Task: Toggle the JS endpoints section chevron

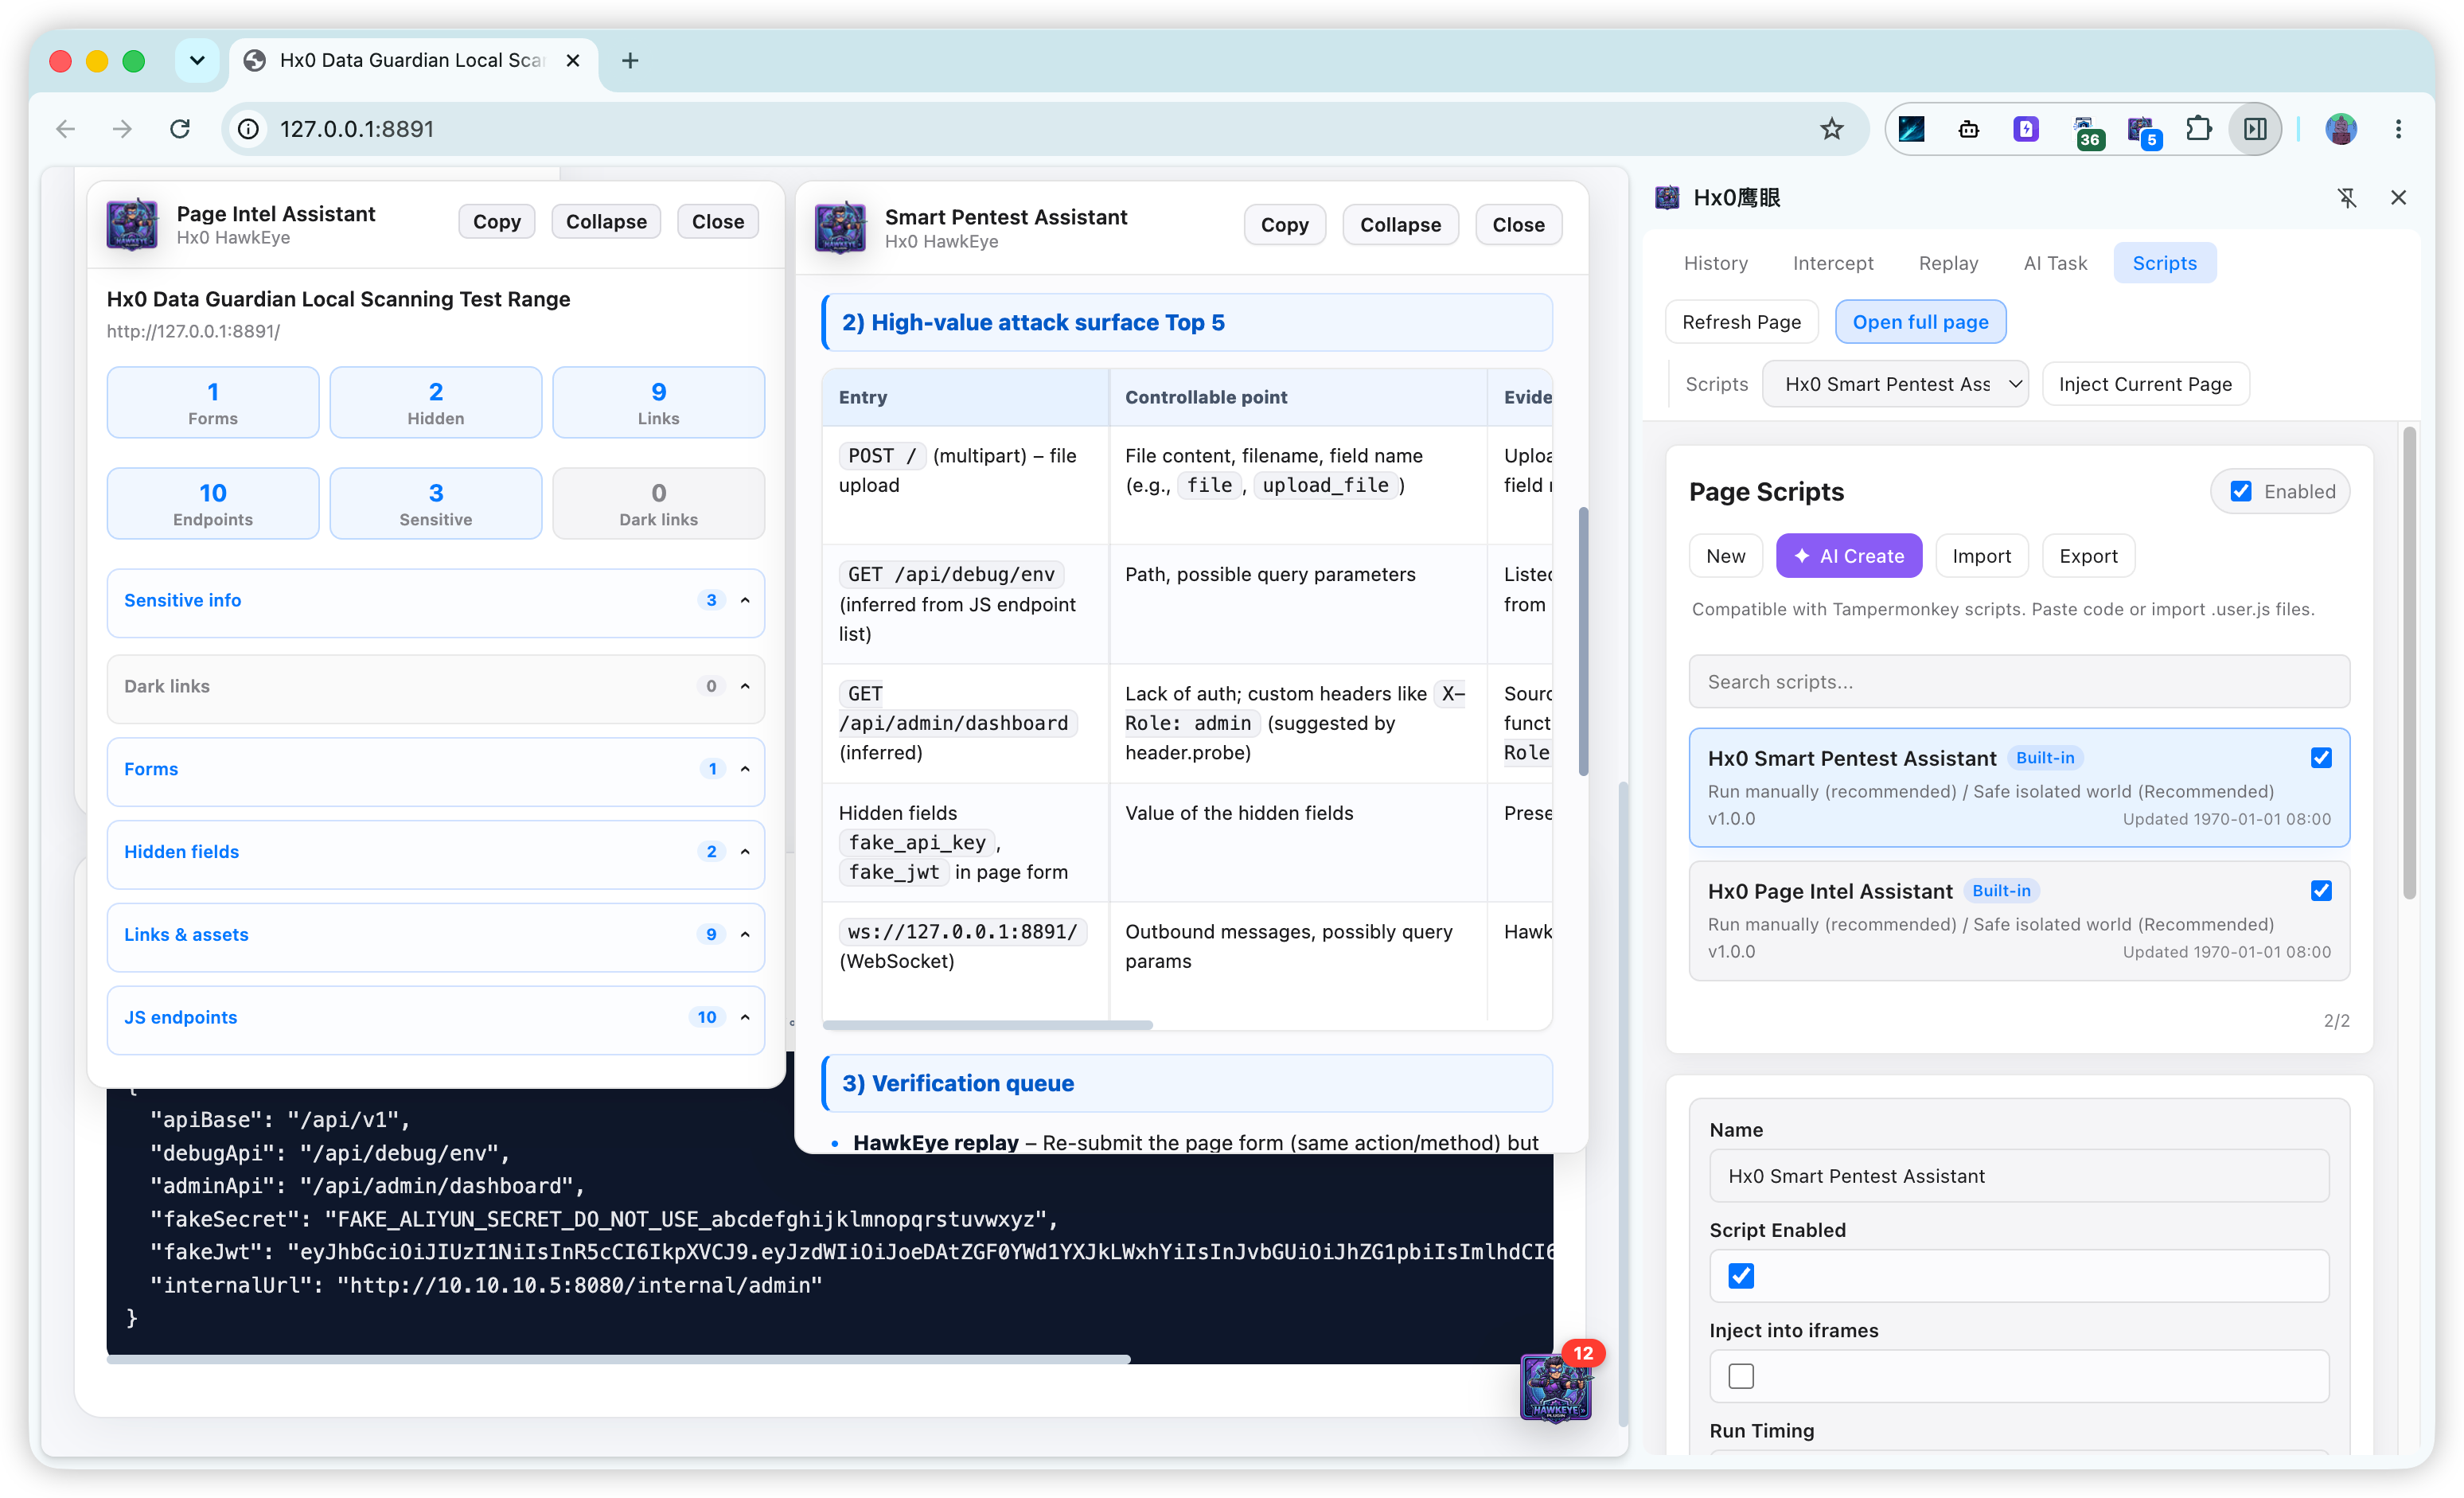Action: coord(745,1018)
